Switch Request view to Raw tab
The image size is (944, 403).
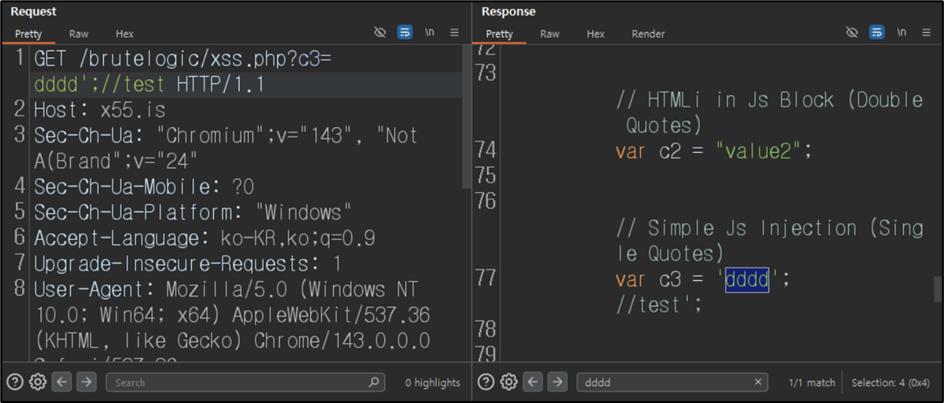tap(78, 34)
